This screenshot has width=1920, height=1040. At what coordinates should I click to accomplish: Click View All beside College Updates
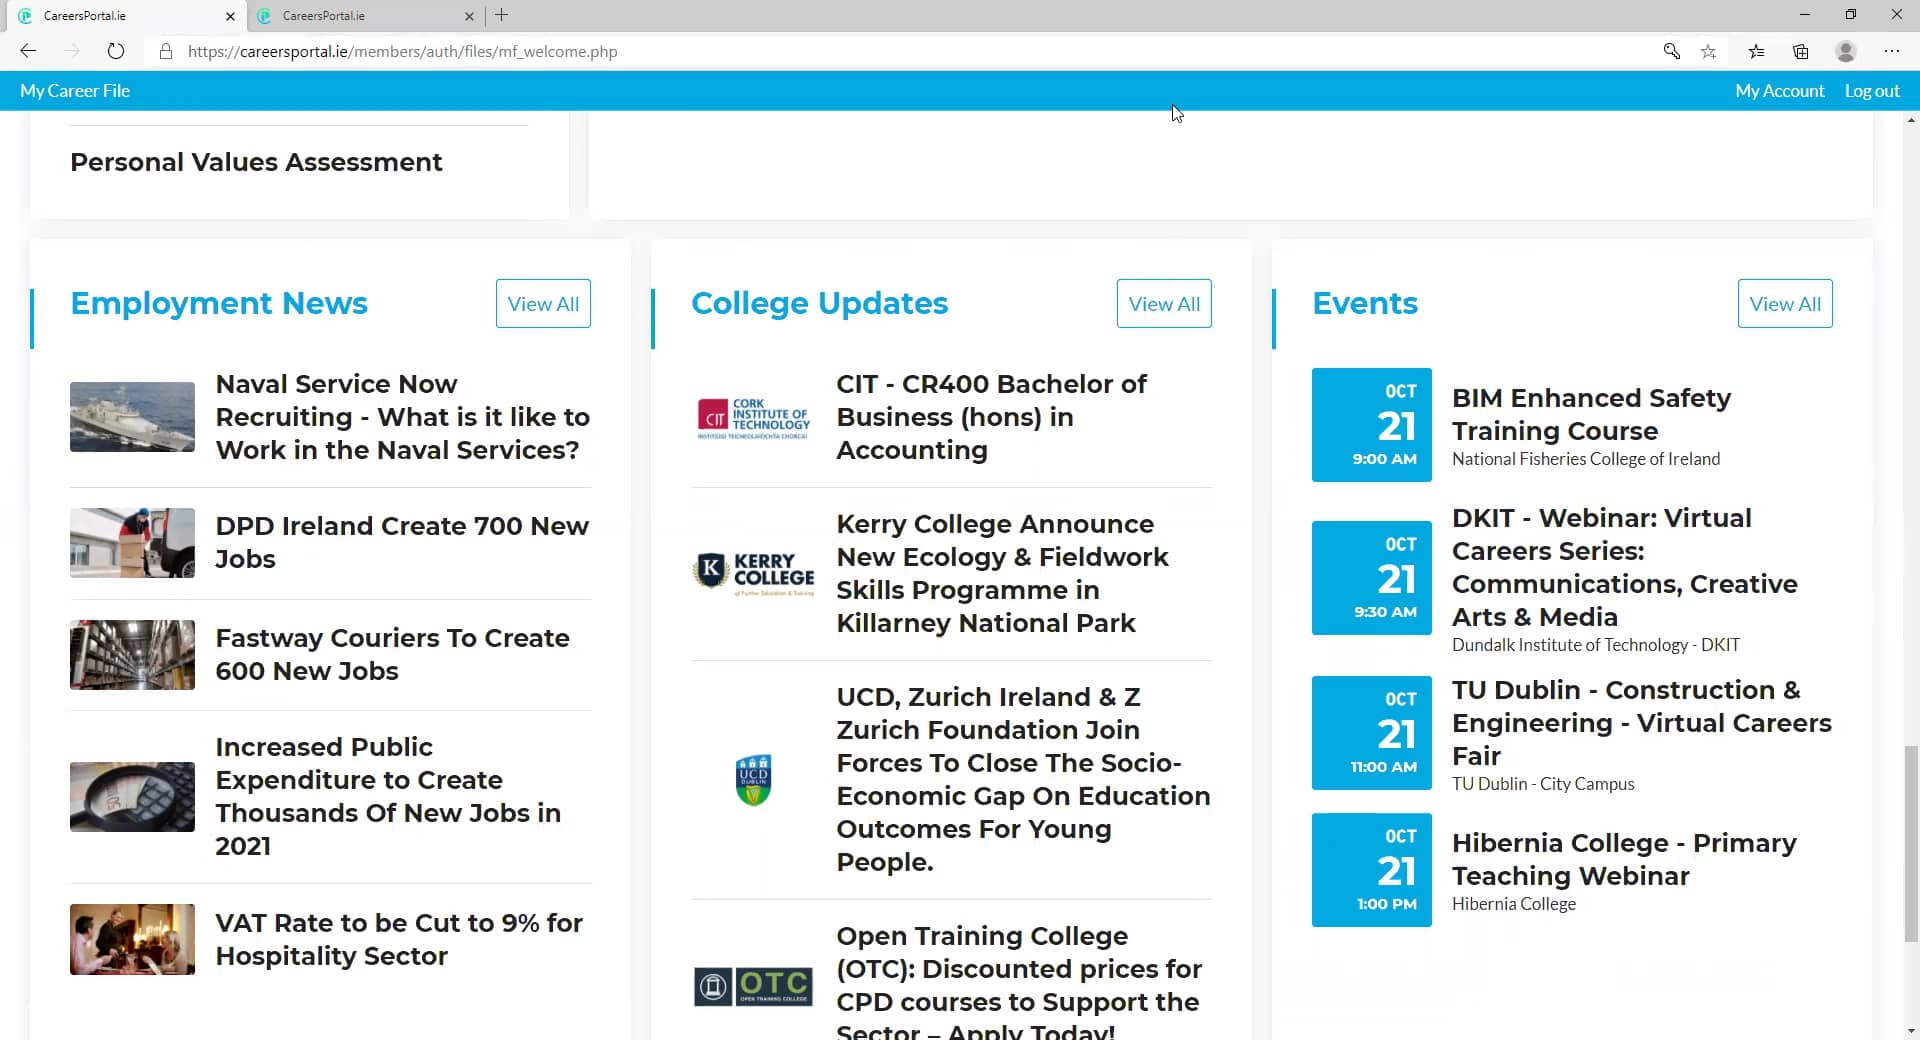click(x=1163, y=303)
